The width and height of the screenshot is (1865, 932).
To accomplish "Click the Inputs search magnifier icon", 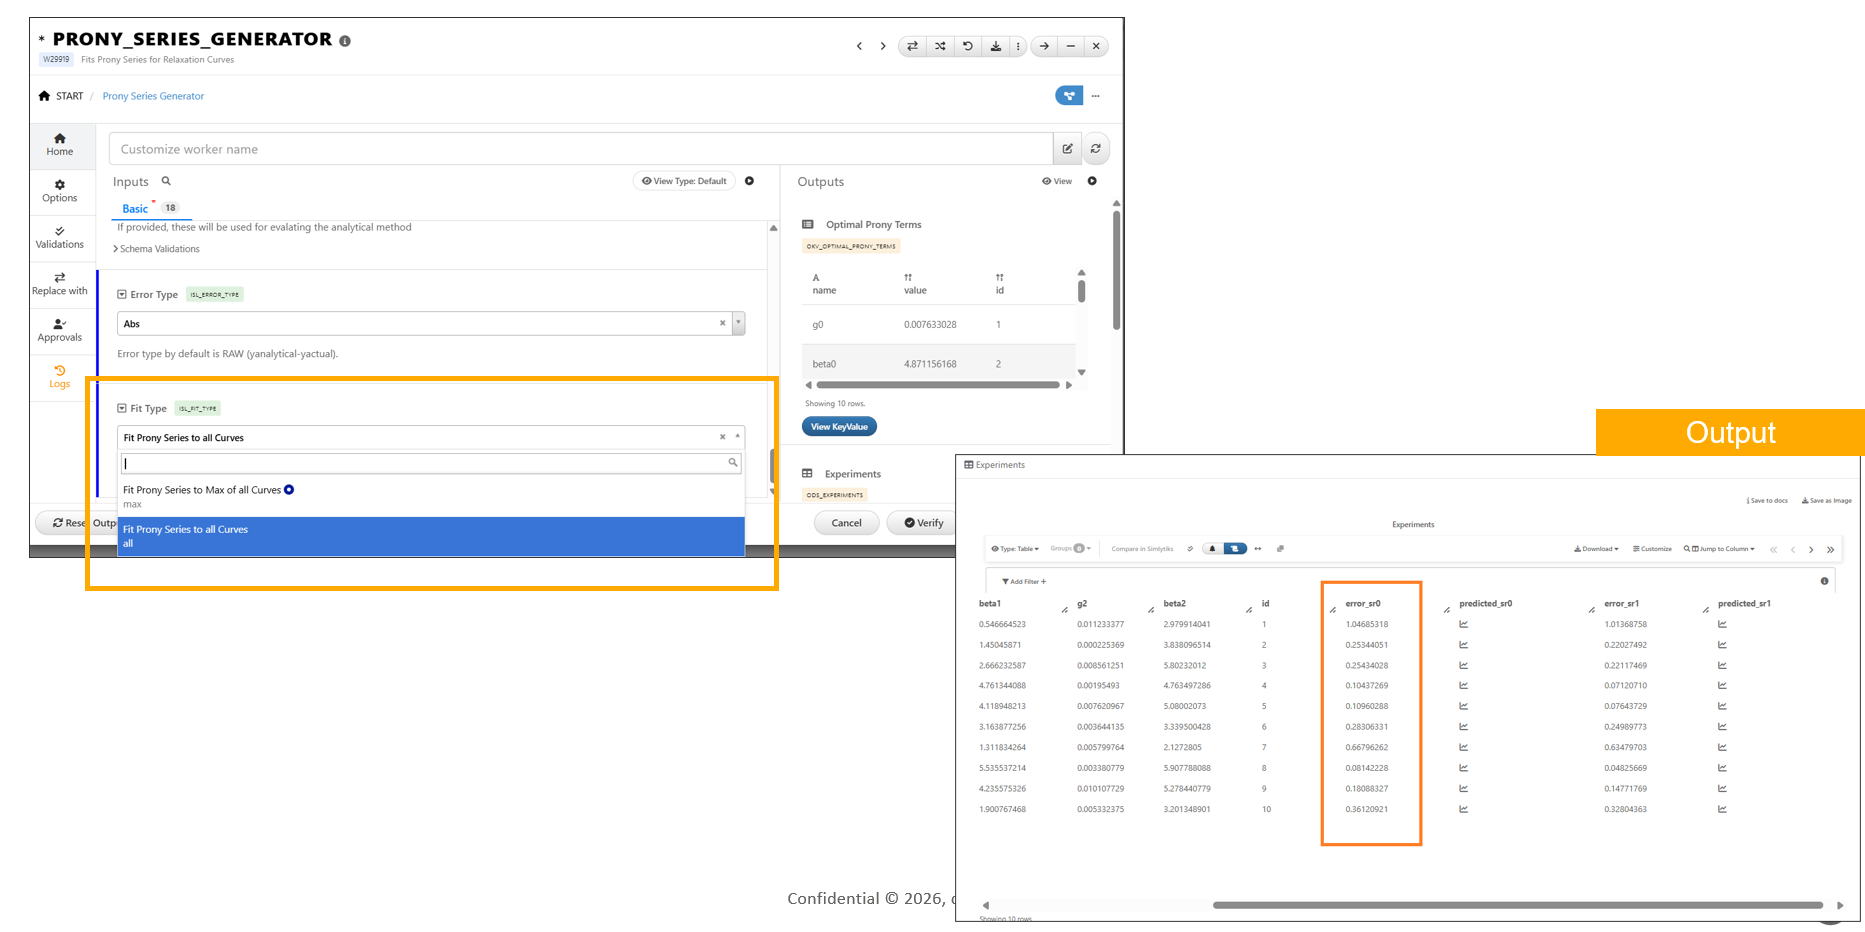I will pos(166,181).
